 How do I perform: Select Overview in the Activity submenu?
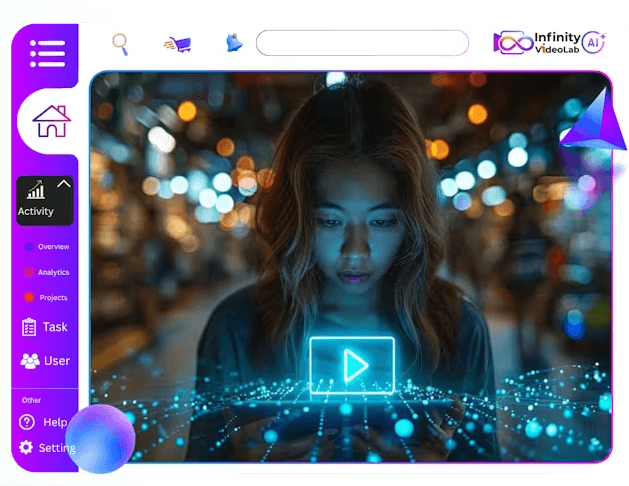point(53,247)
